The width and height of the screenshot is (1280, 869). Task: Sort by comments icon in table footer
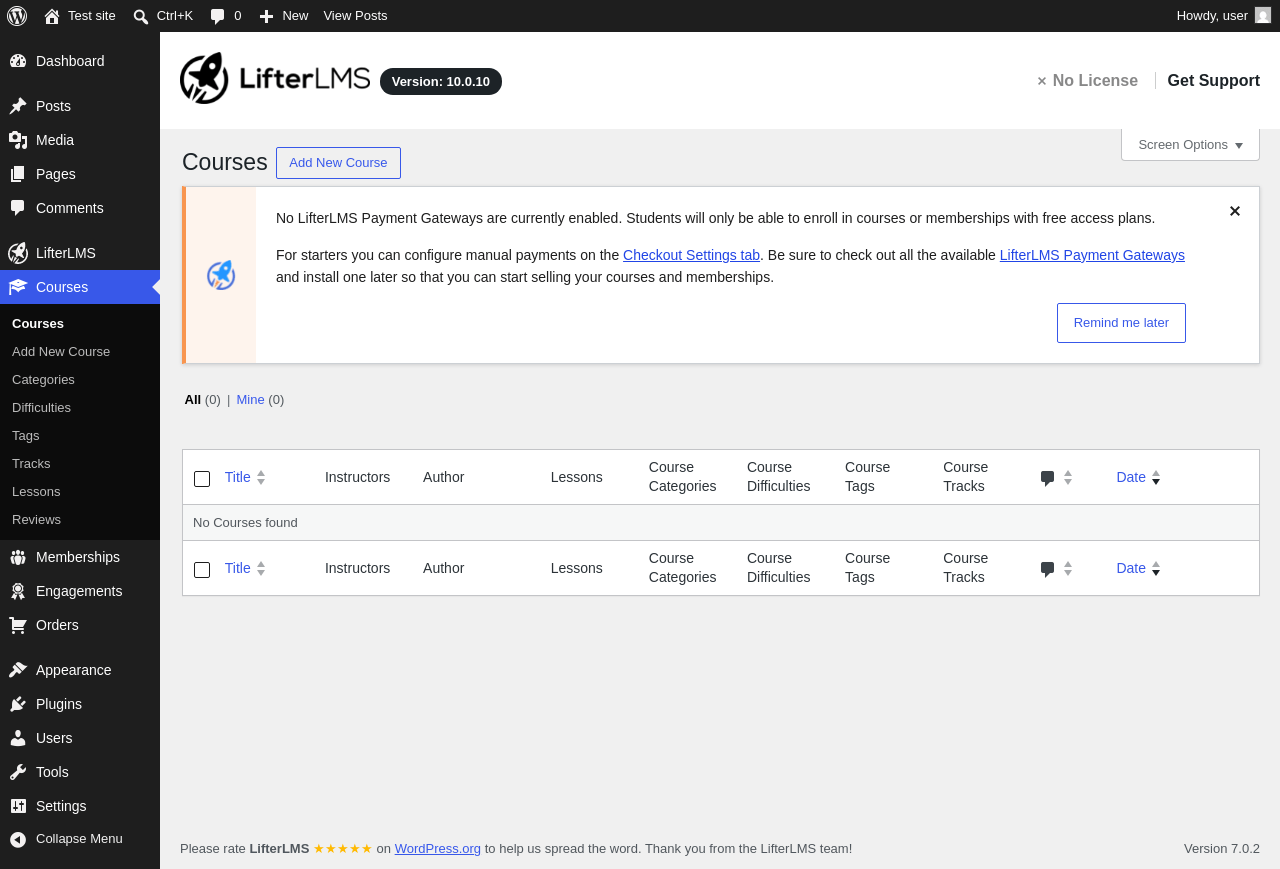[x=1056, y=569]
